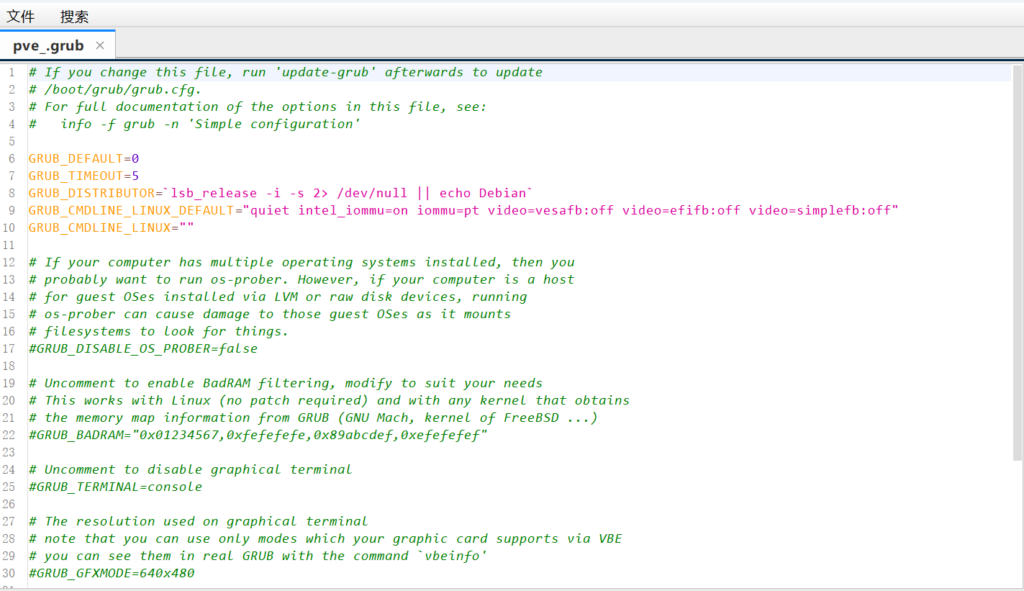Click the #GRUB_BADRAM commented line

(x=258, y=435)
